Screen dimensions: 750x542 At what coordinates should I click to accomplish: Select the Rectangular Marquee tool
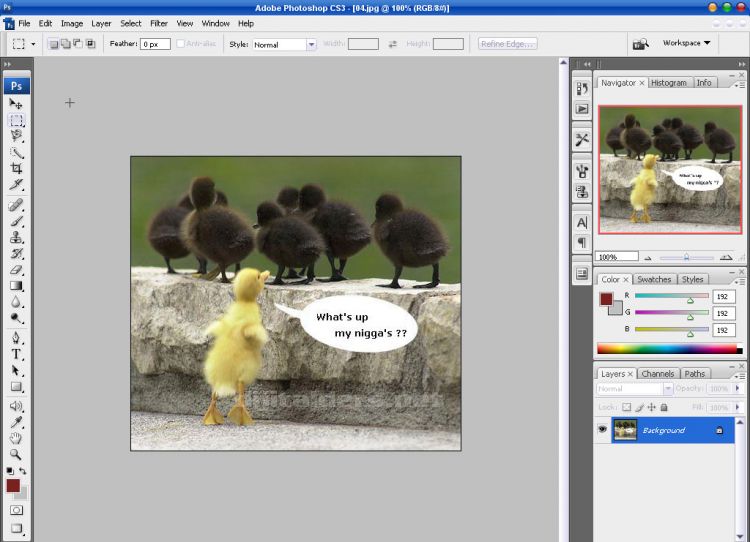point(16,120)
